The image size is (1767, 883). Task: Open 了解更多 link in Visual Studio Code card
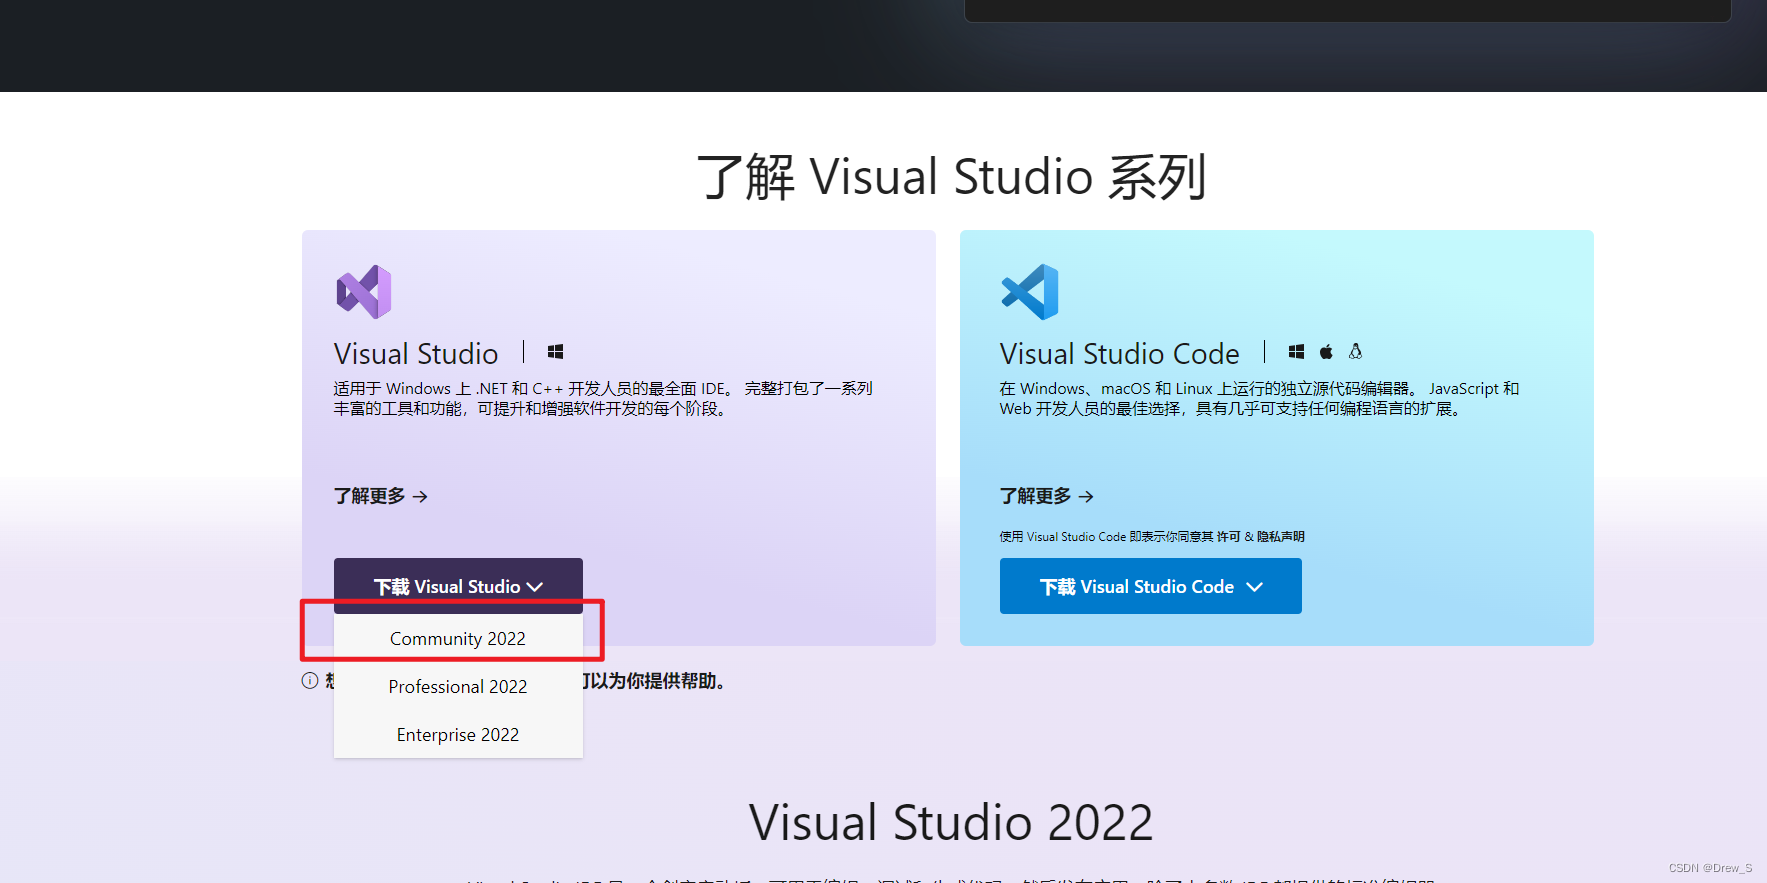(1047, 496)
